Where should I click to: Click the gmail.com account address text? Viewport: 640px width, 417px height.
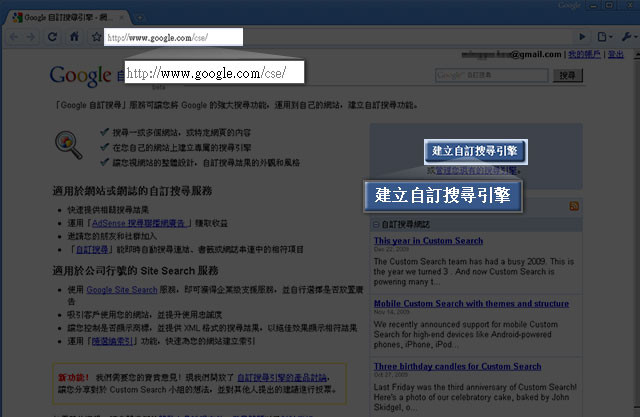coord(511,54)
